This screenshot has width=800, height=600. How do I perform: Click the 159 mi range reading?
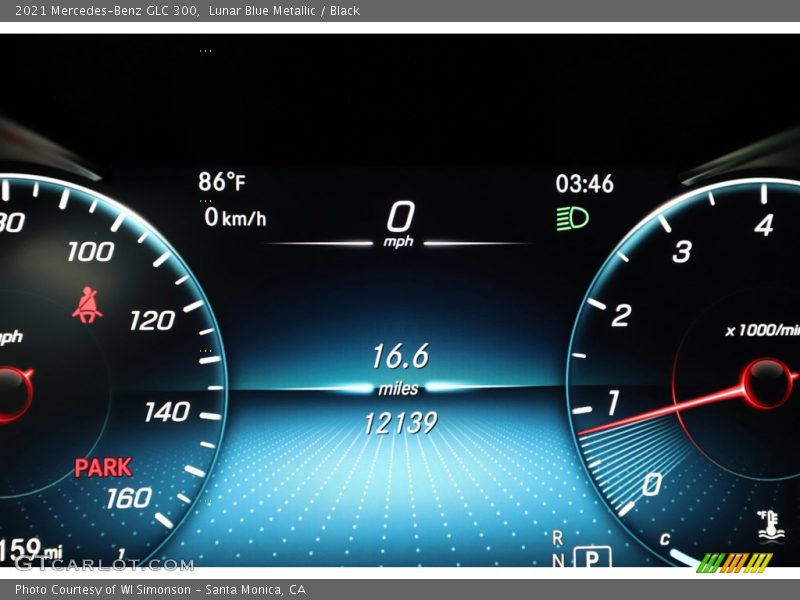pyautogui.click(x=31, y=551)
